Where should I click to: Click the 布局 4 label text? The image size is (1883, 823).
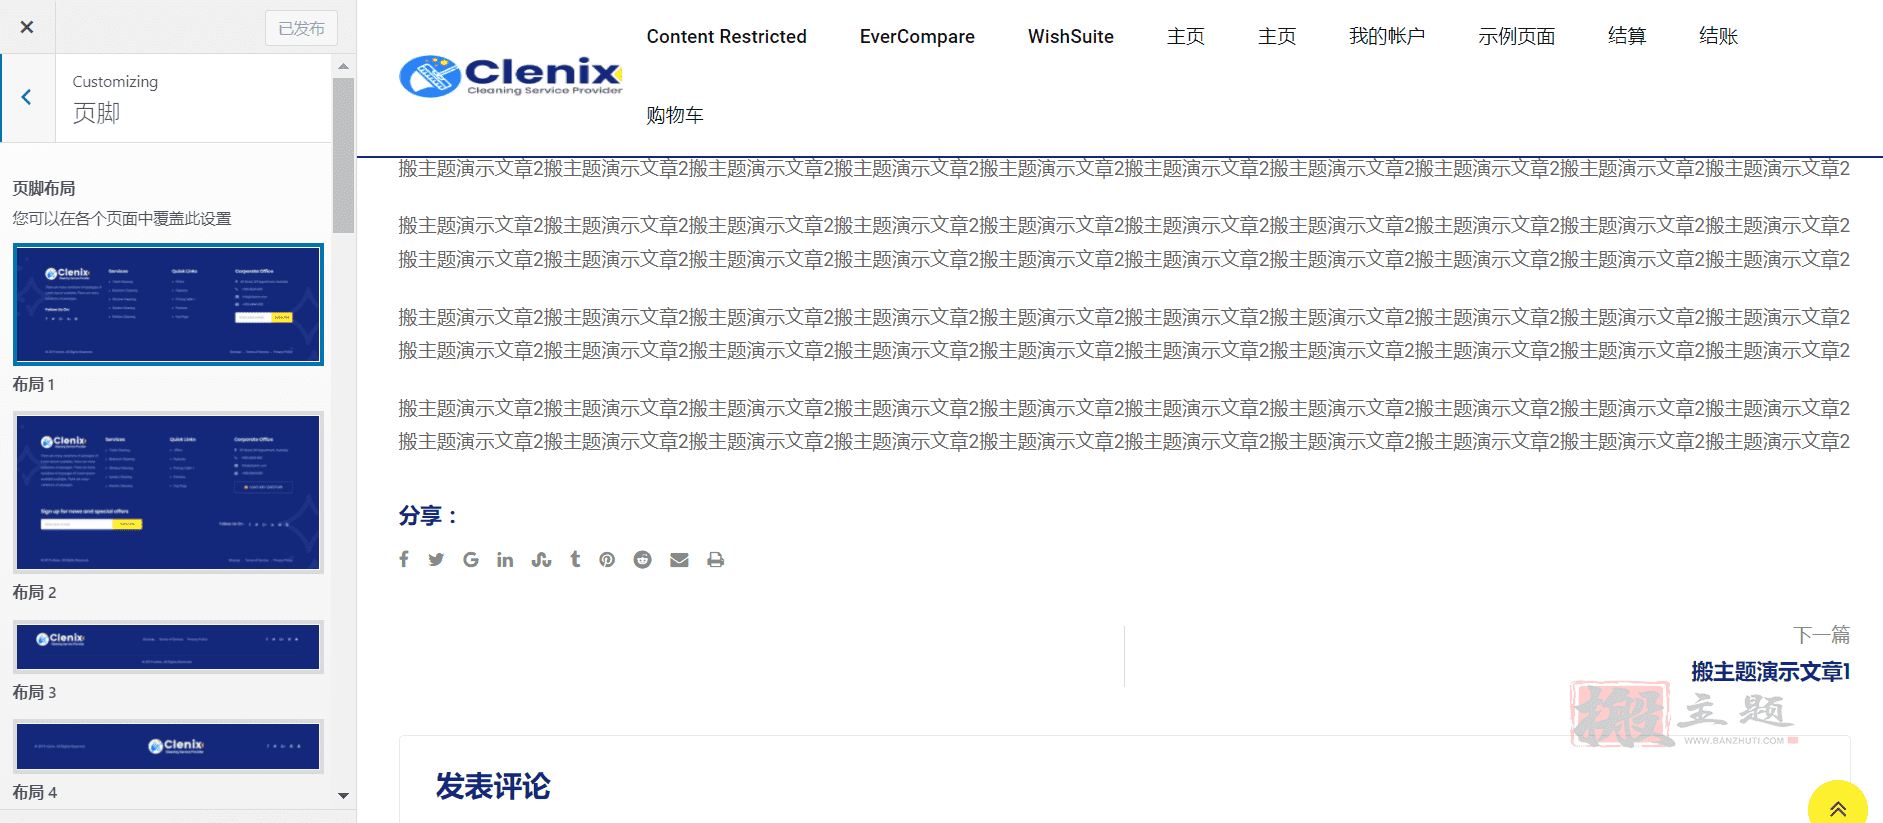tap(34, 792)
